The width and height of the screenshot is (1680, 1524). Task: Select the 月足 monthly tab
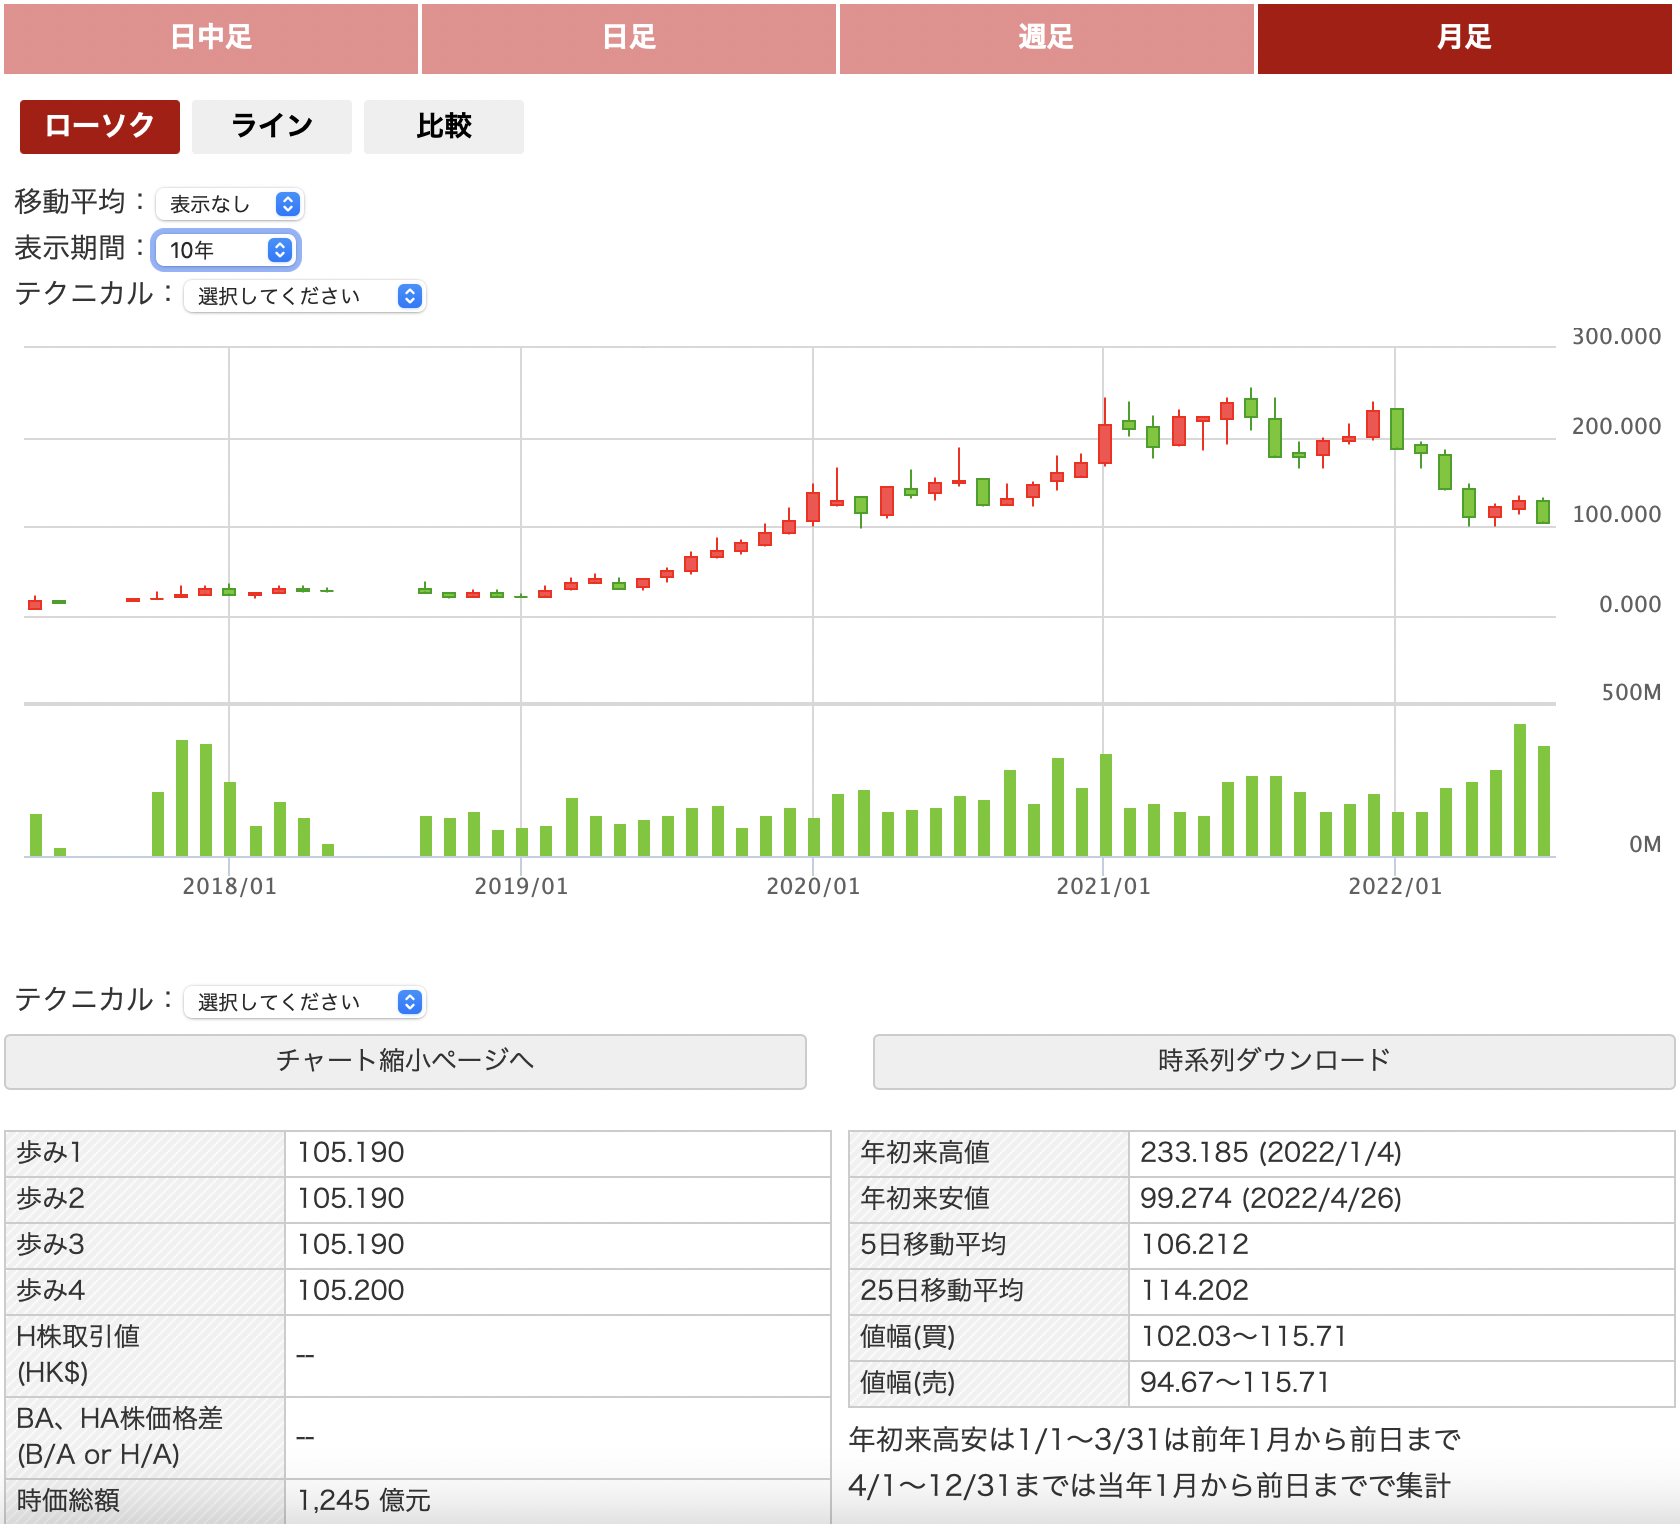coord(1464,38)
